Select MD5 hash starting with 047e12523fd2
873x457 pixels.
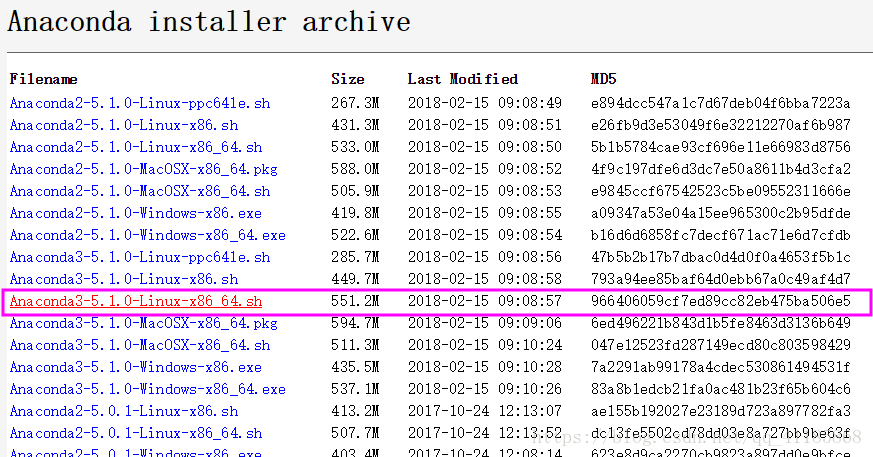point(721,345)
